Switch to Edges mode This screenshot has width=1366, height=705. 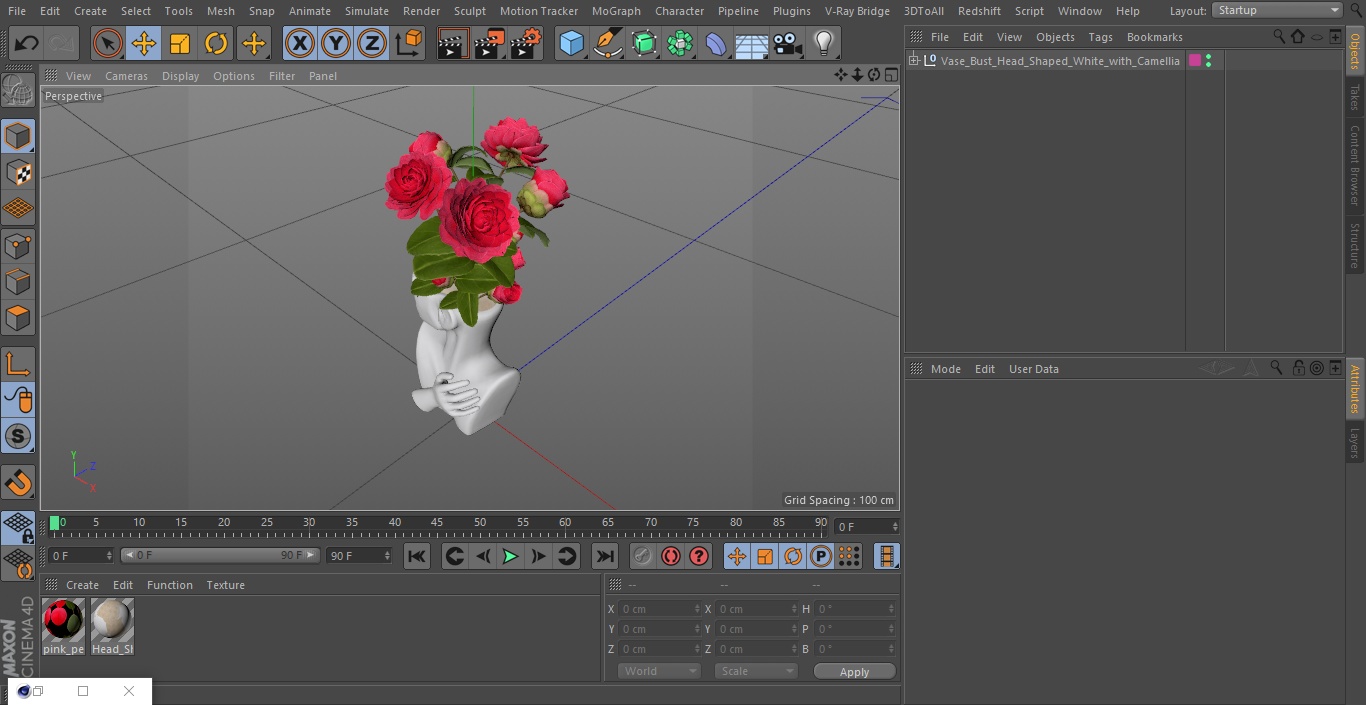pos(18,281)
